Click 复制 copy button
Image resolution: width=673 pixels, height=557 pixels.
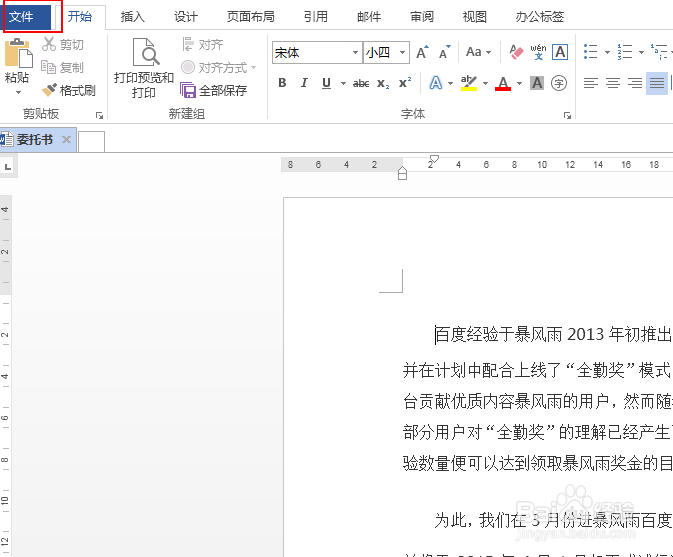click(62, 67)
